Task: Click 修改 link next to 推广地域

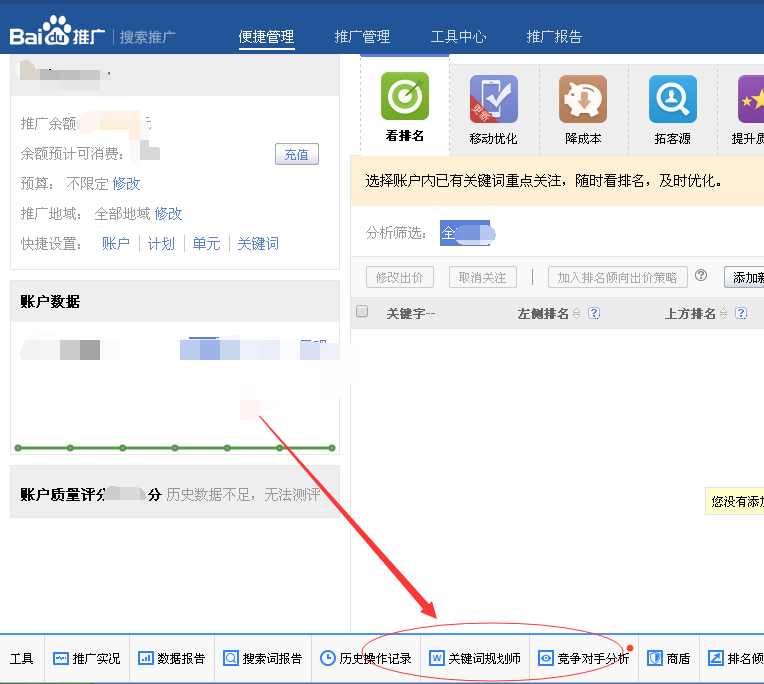Action: pos(168,214)
